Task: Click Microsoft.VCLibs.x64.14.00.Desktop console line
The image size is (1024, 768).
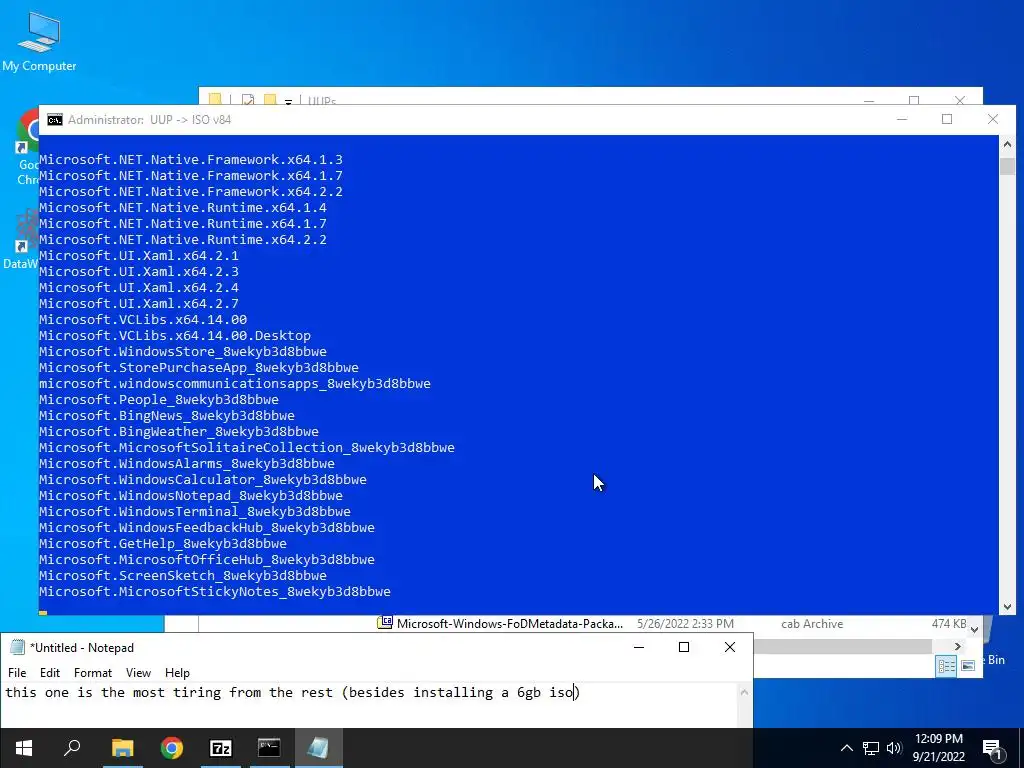Action: point(175,335)
